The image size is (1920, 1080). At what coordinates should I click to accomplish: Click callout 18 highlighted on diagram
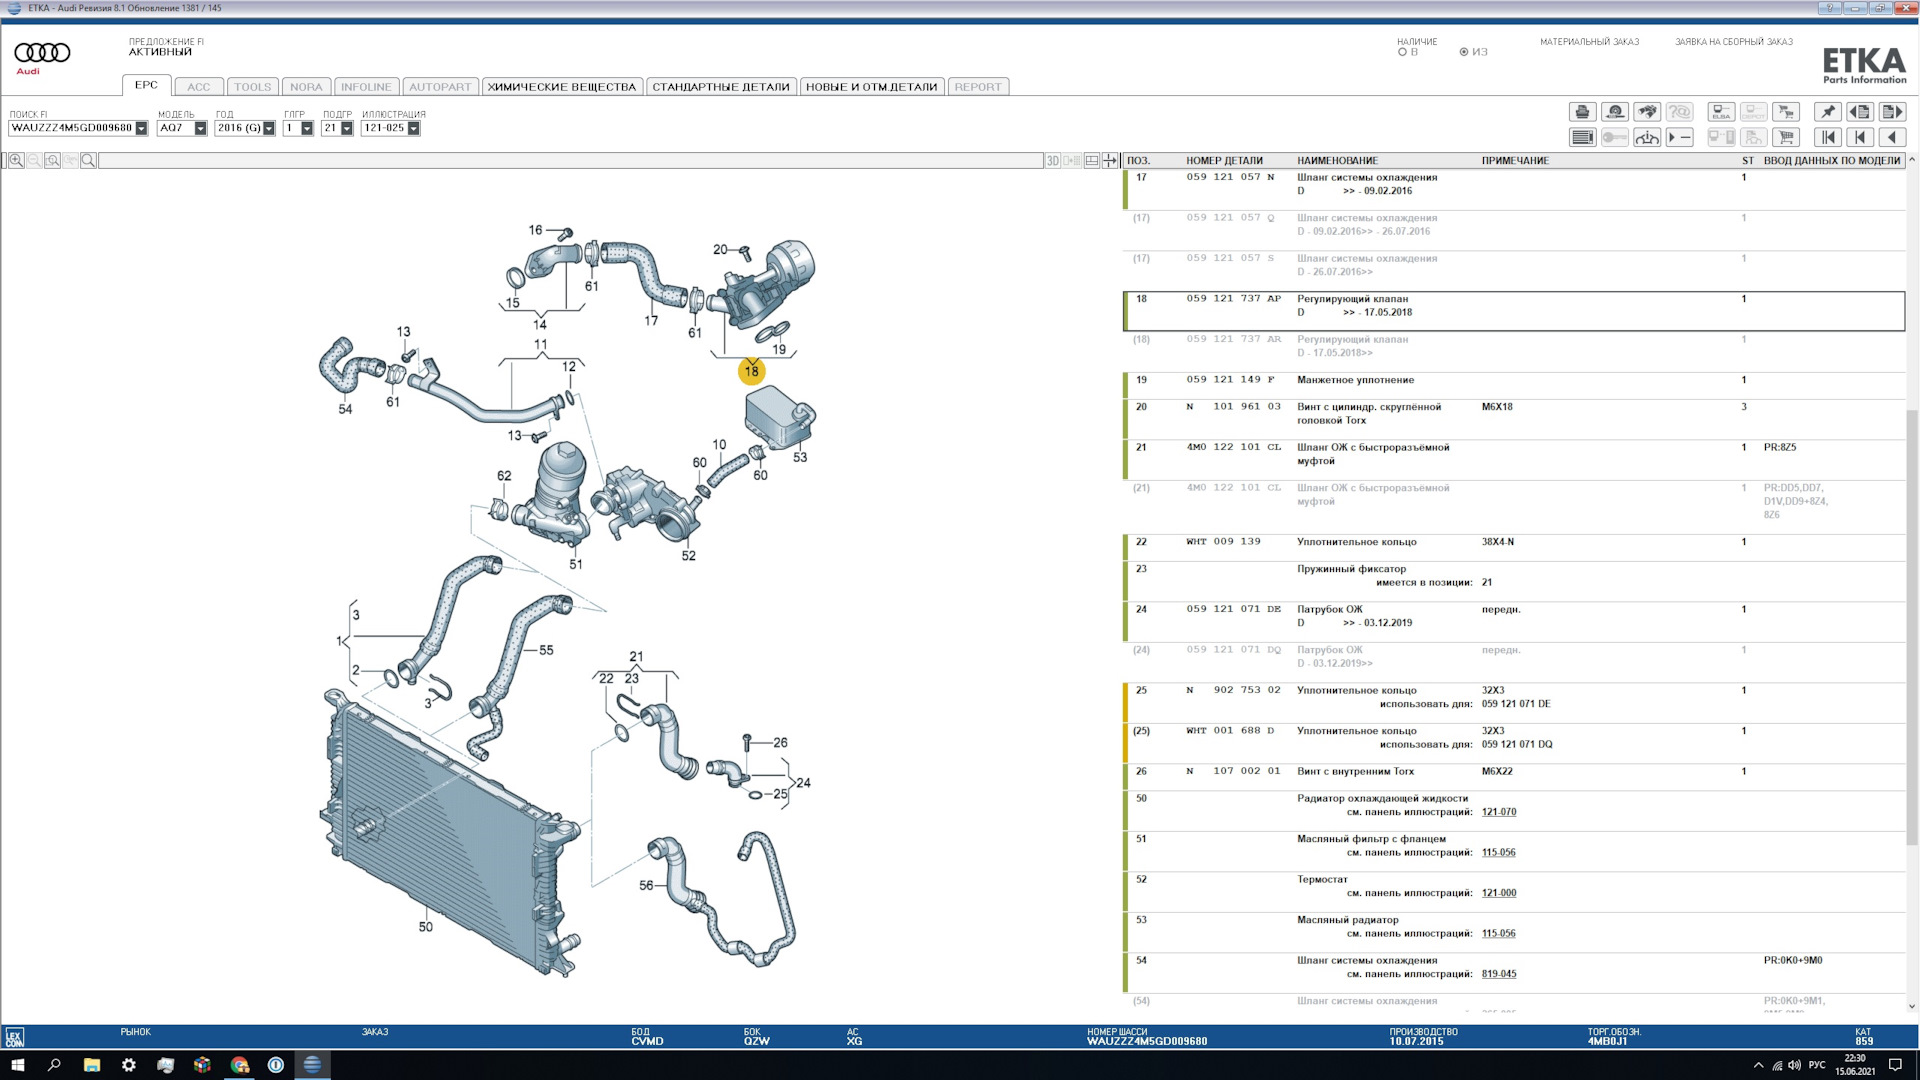point(751,371)
